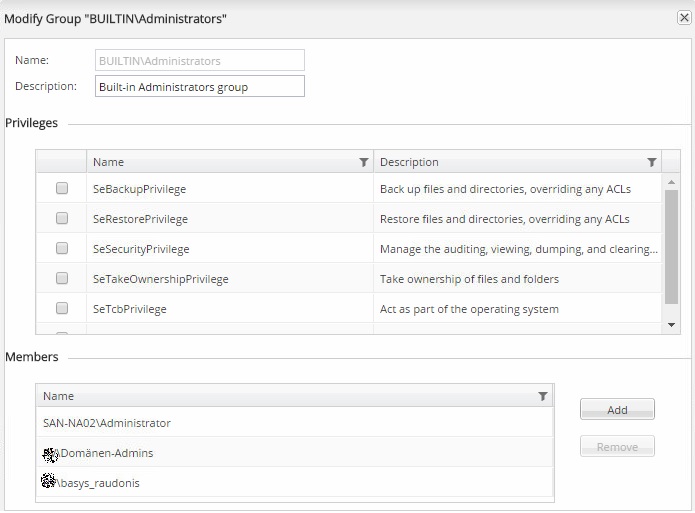Click the Remove member button

617,447
